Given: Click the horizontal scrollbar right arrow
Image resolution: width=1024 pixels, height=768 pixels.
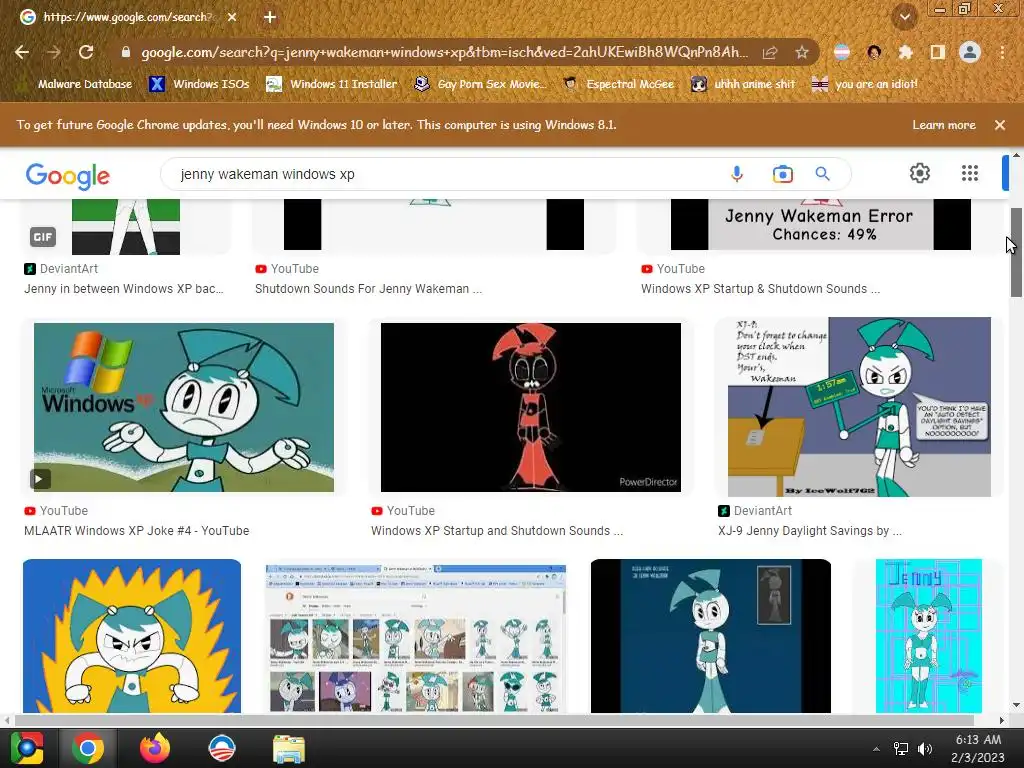Looking at the screenshot, I should [1002, 720].
